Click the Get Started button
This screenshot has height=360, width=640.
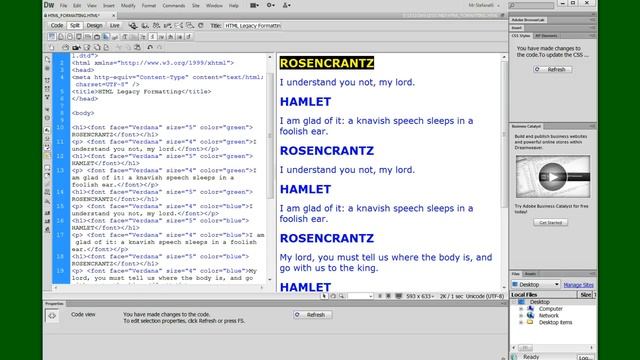551,222
